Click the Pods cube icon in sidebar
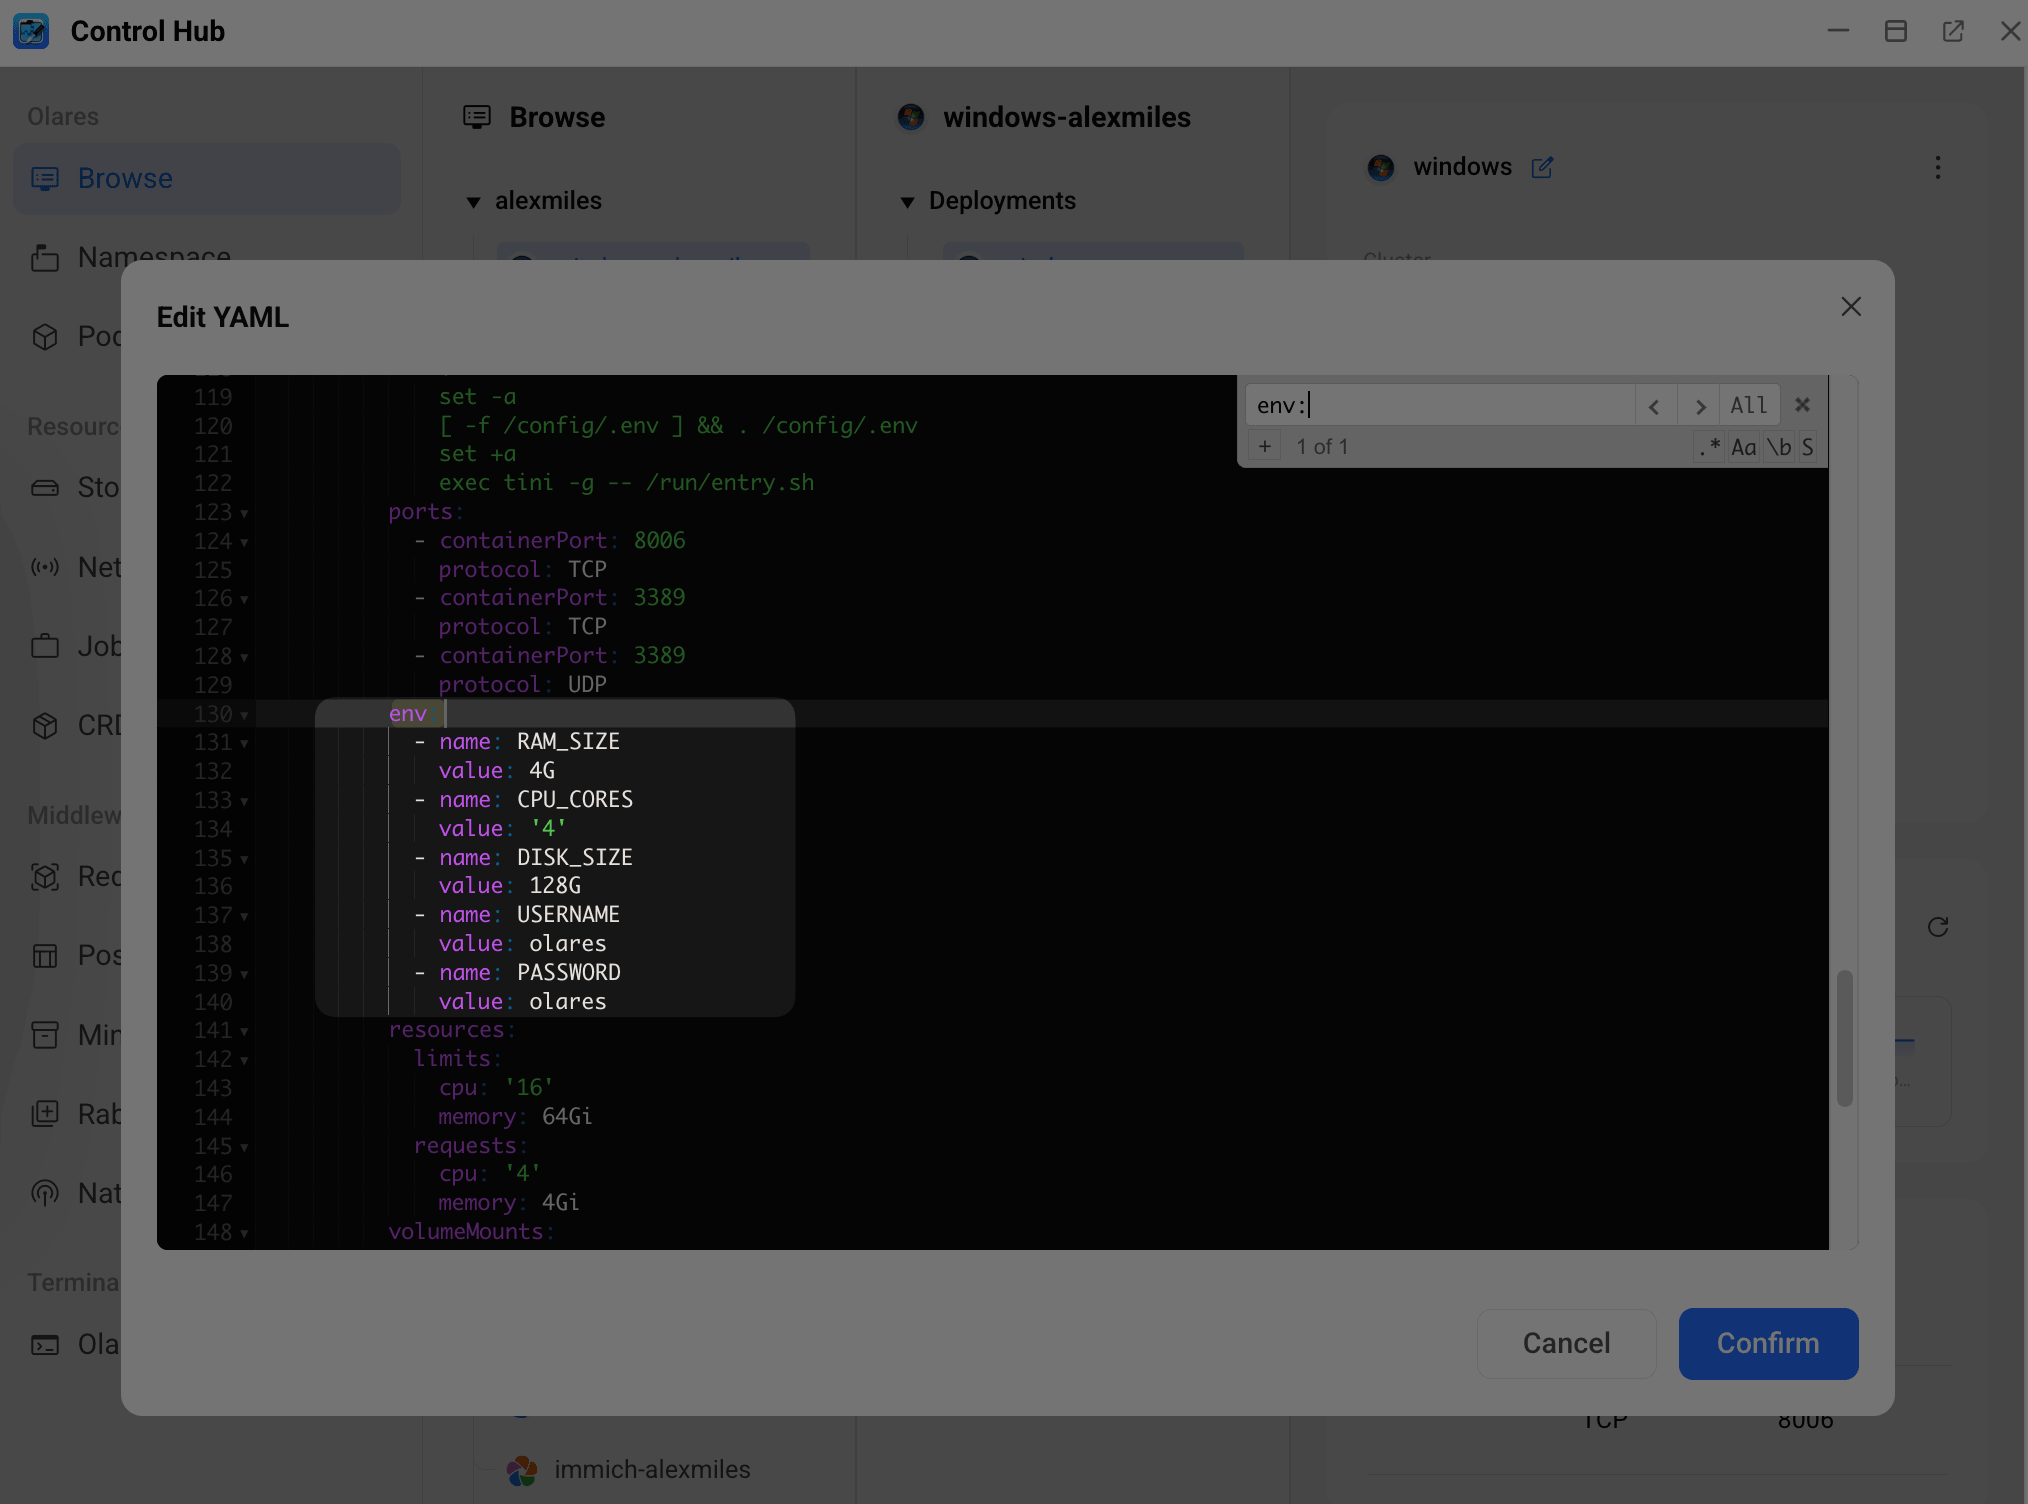2028x1504 pixels. pos(45,337)
